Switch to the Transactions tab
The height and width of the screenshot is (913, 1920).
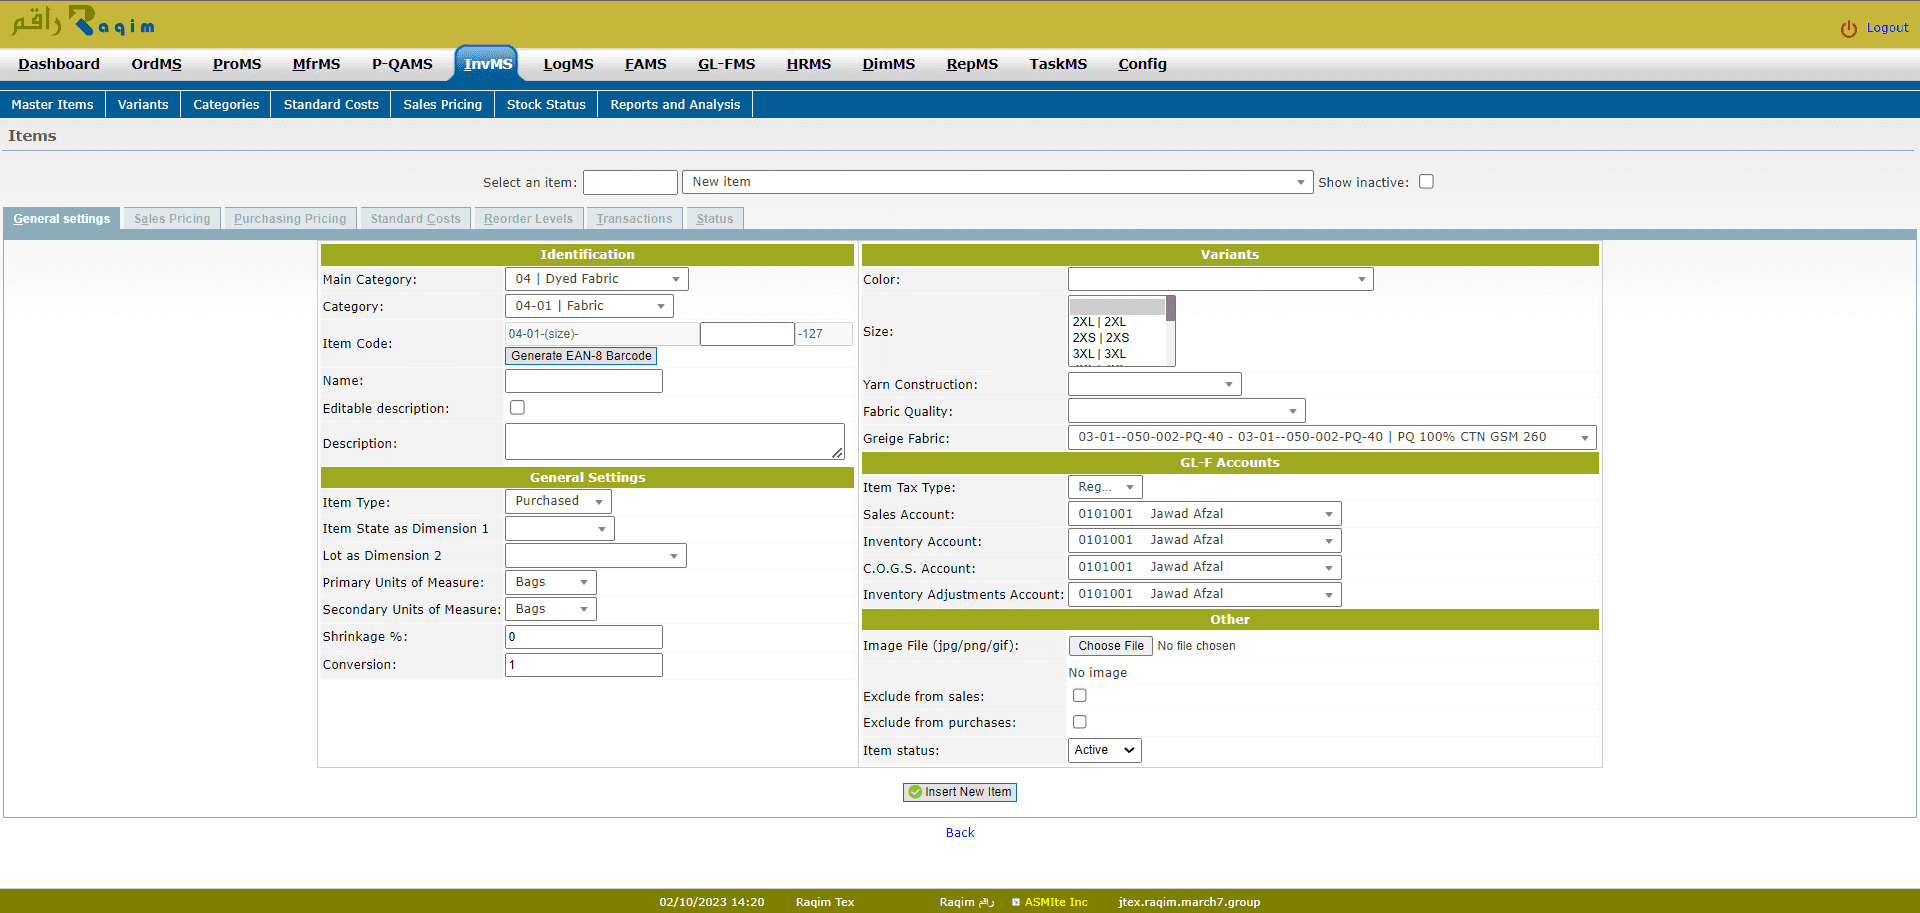click(x=634, y=219)
